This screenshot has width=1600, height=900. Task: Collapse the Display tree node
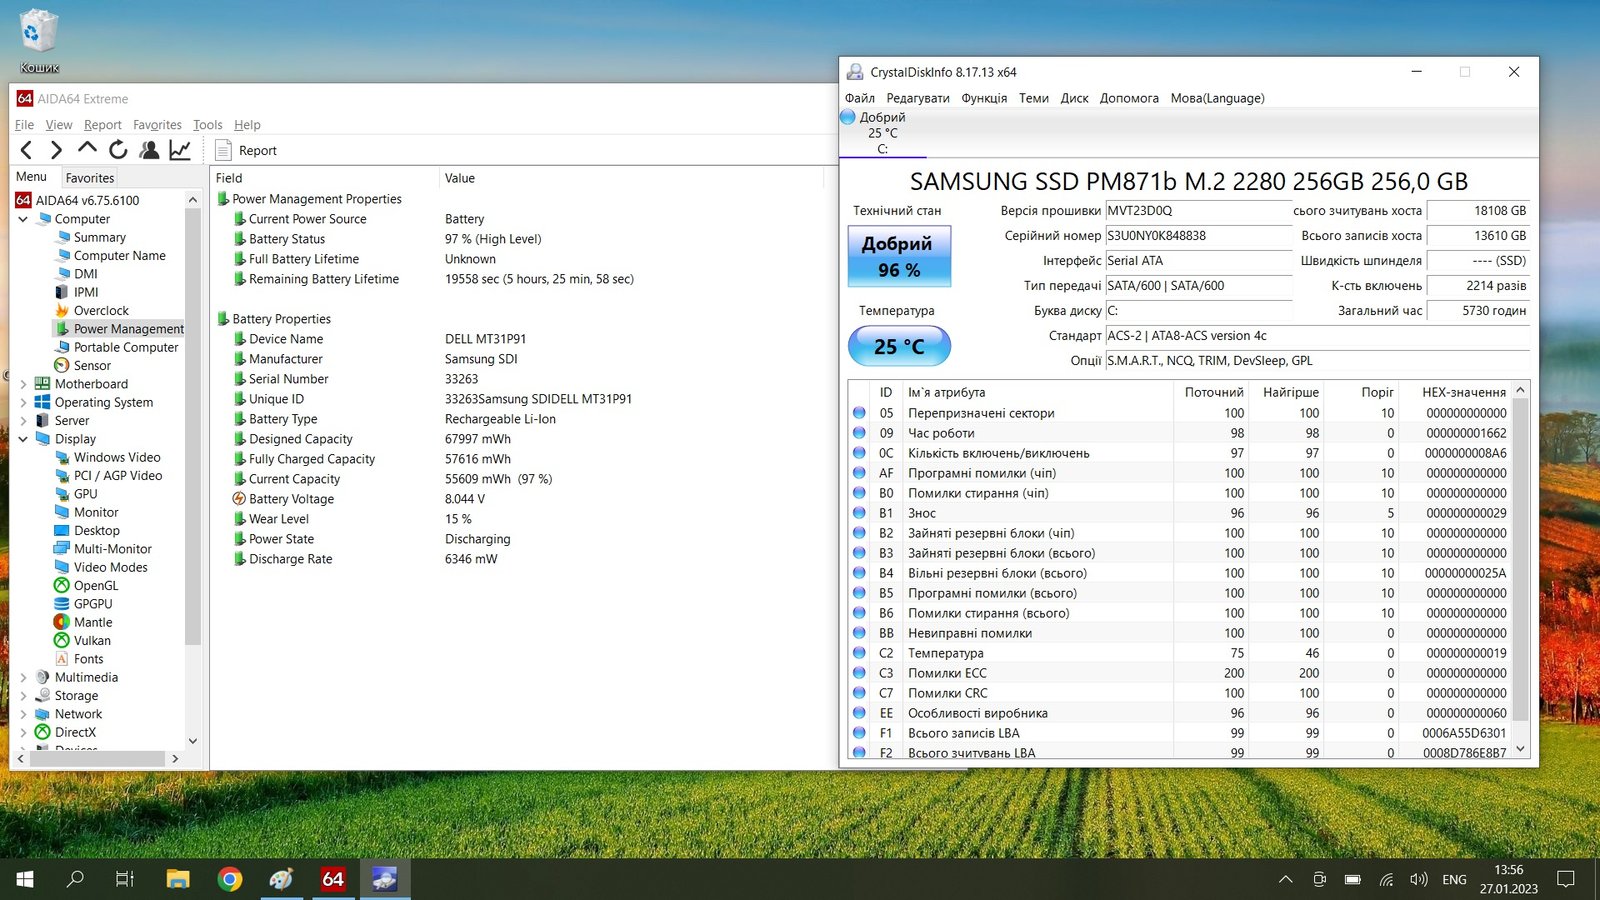click(23, 439)
